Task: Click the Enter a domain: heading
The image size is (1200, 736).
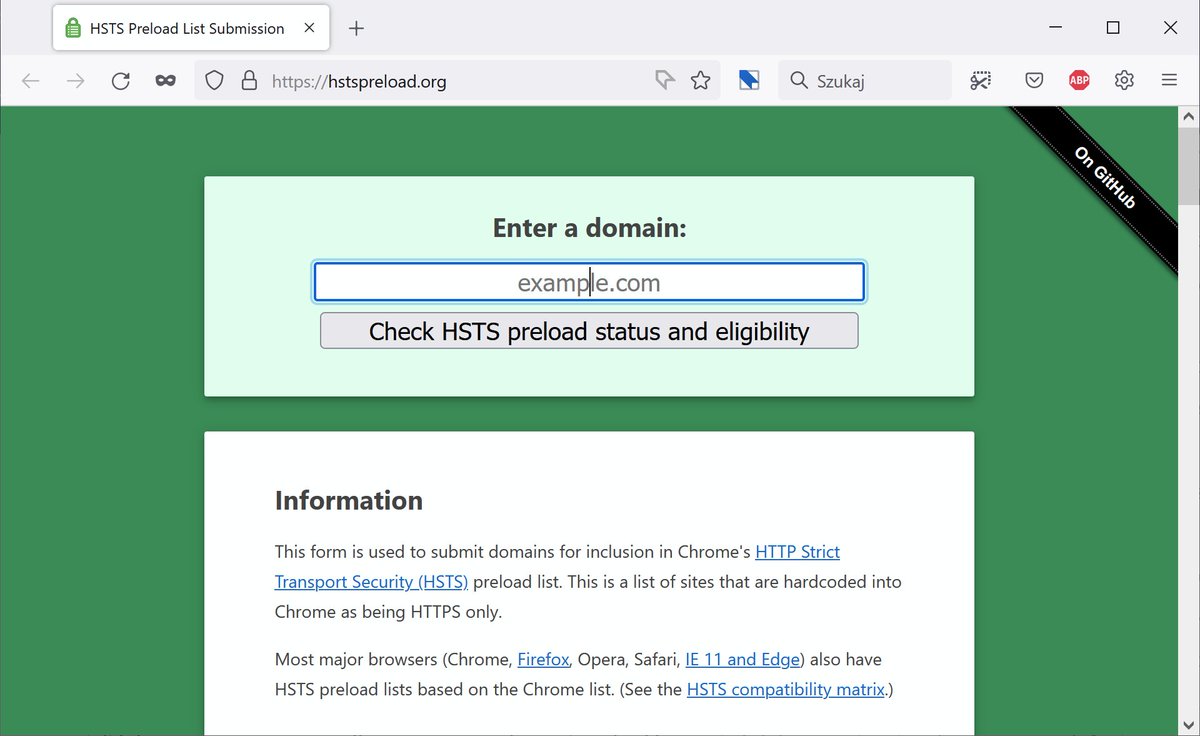Action: tap(589, 228)
